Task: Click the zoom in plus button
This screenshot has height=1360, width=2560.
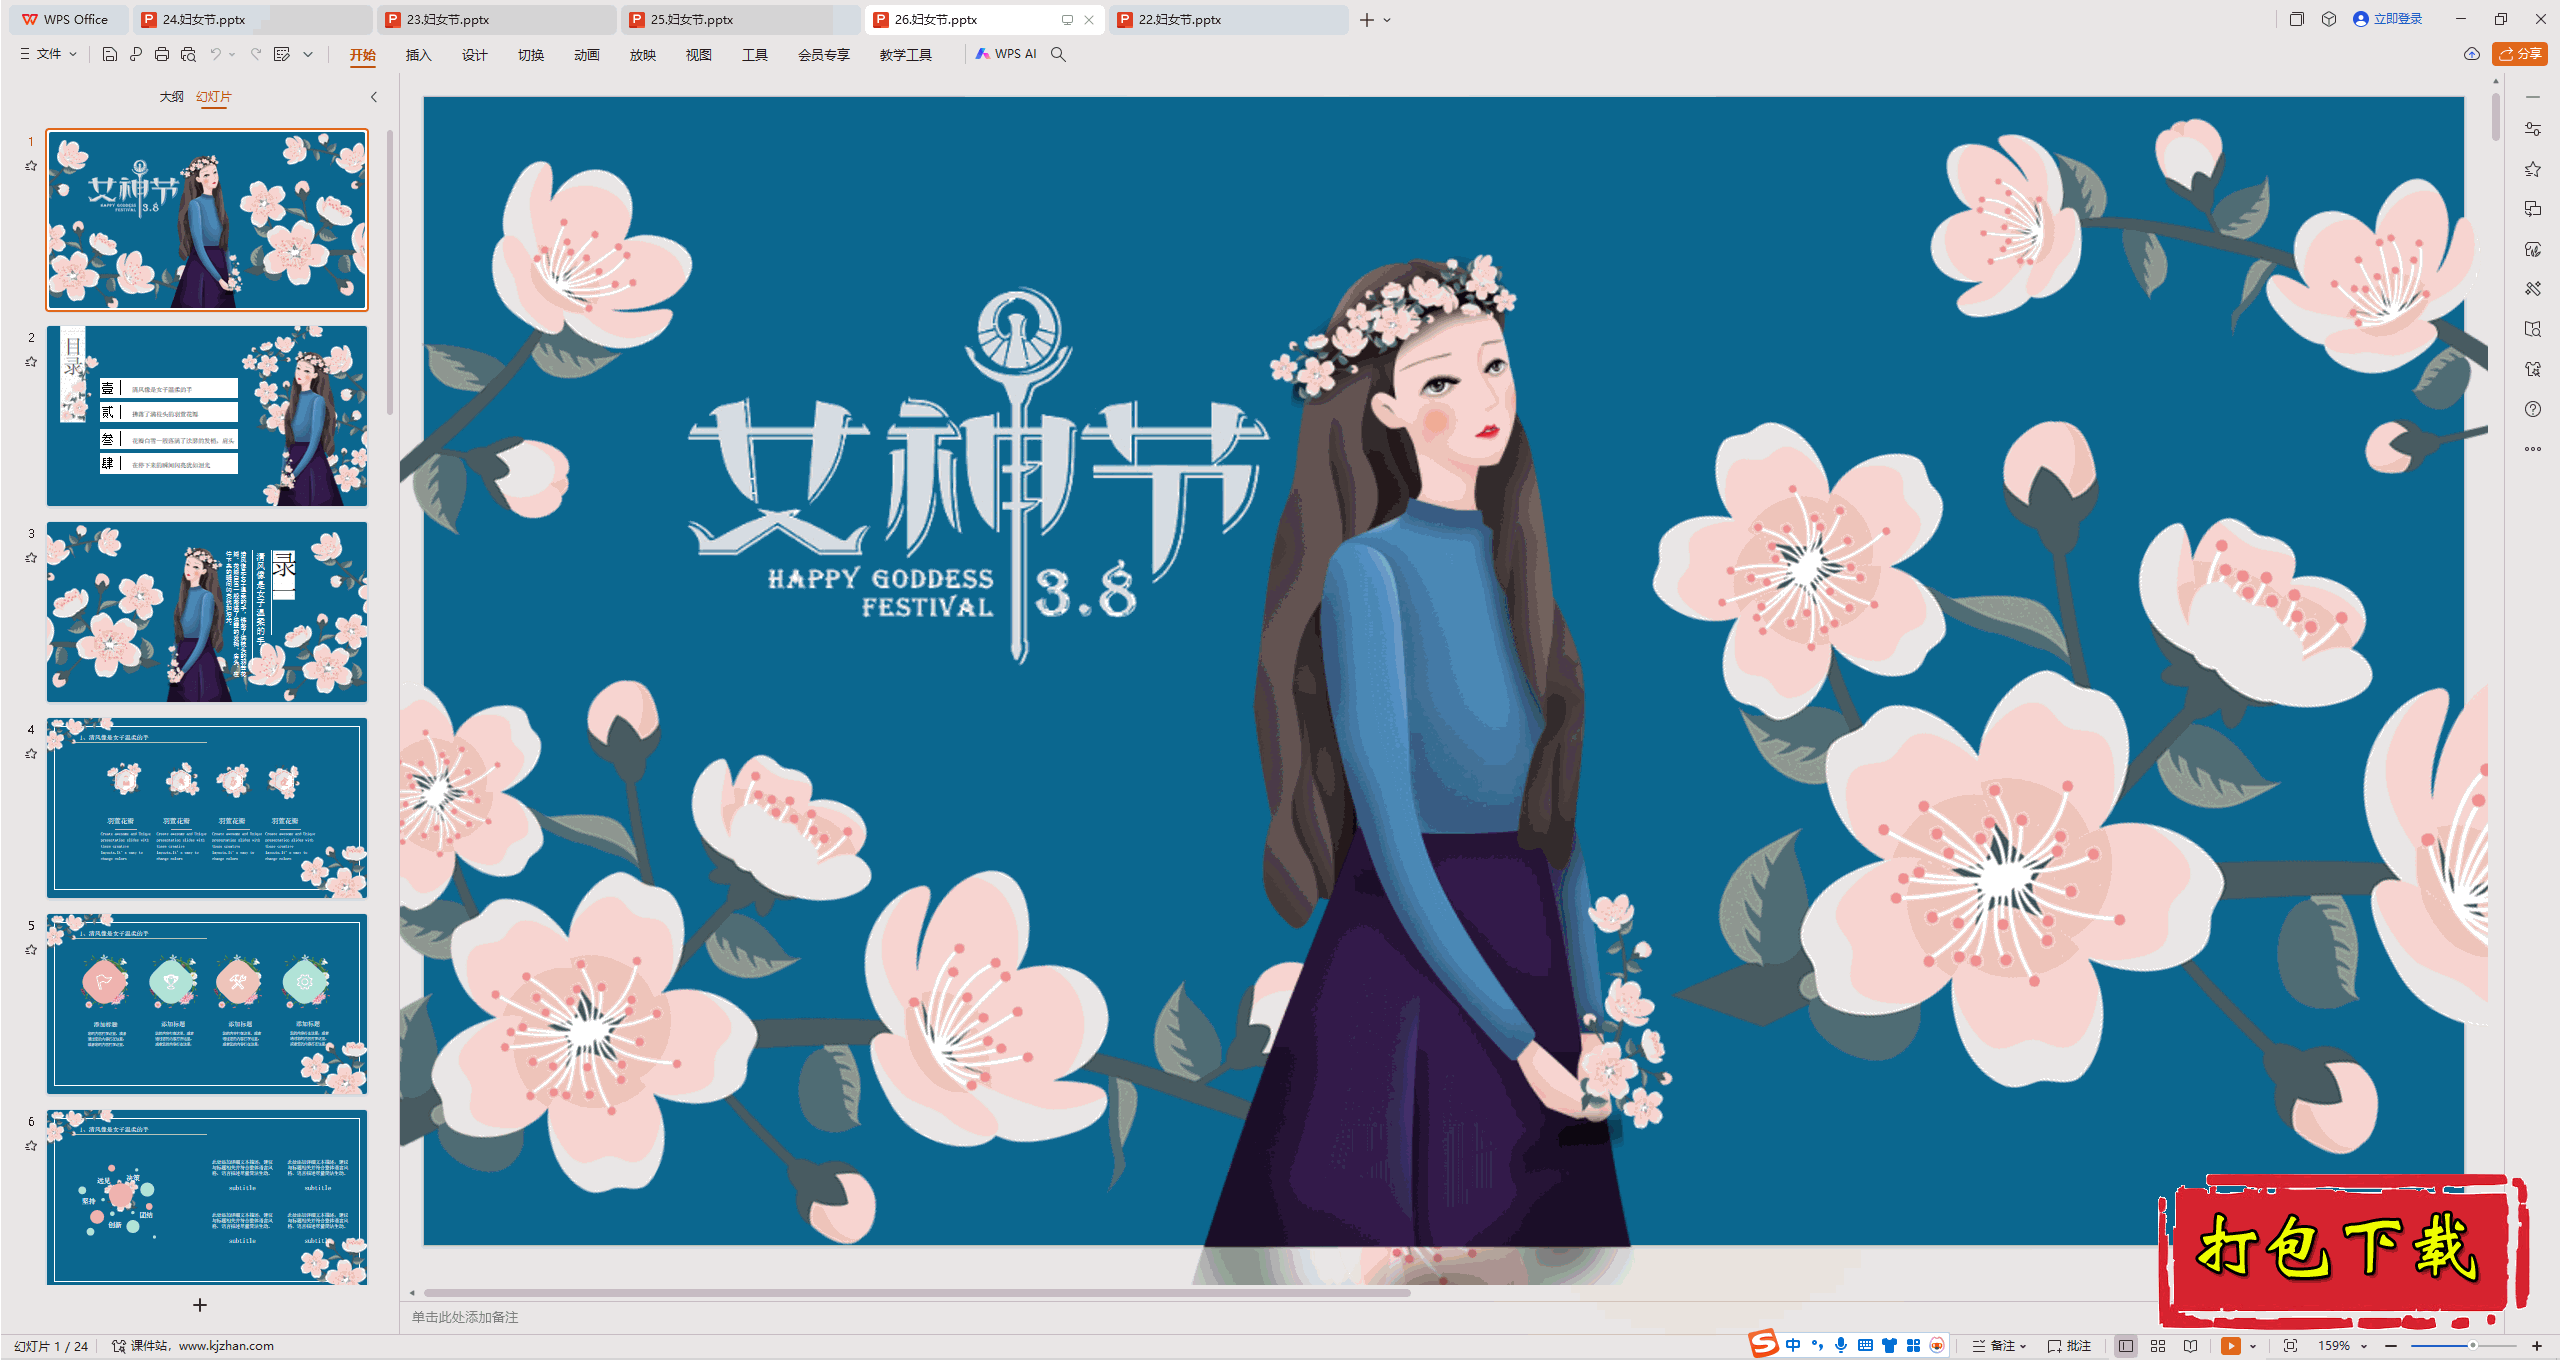Action: [x=2537, y=1346]
